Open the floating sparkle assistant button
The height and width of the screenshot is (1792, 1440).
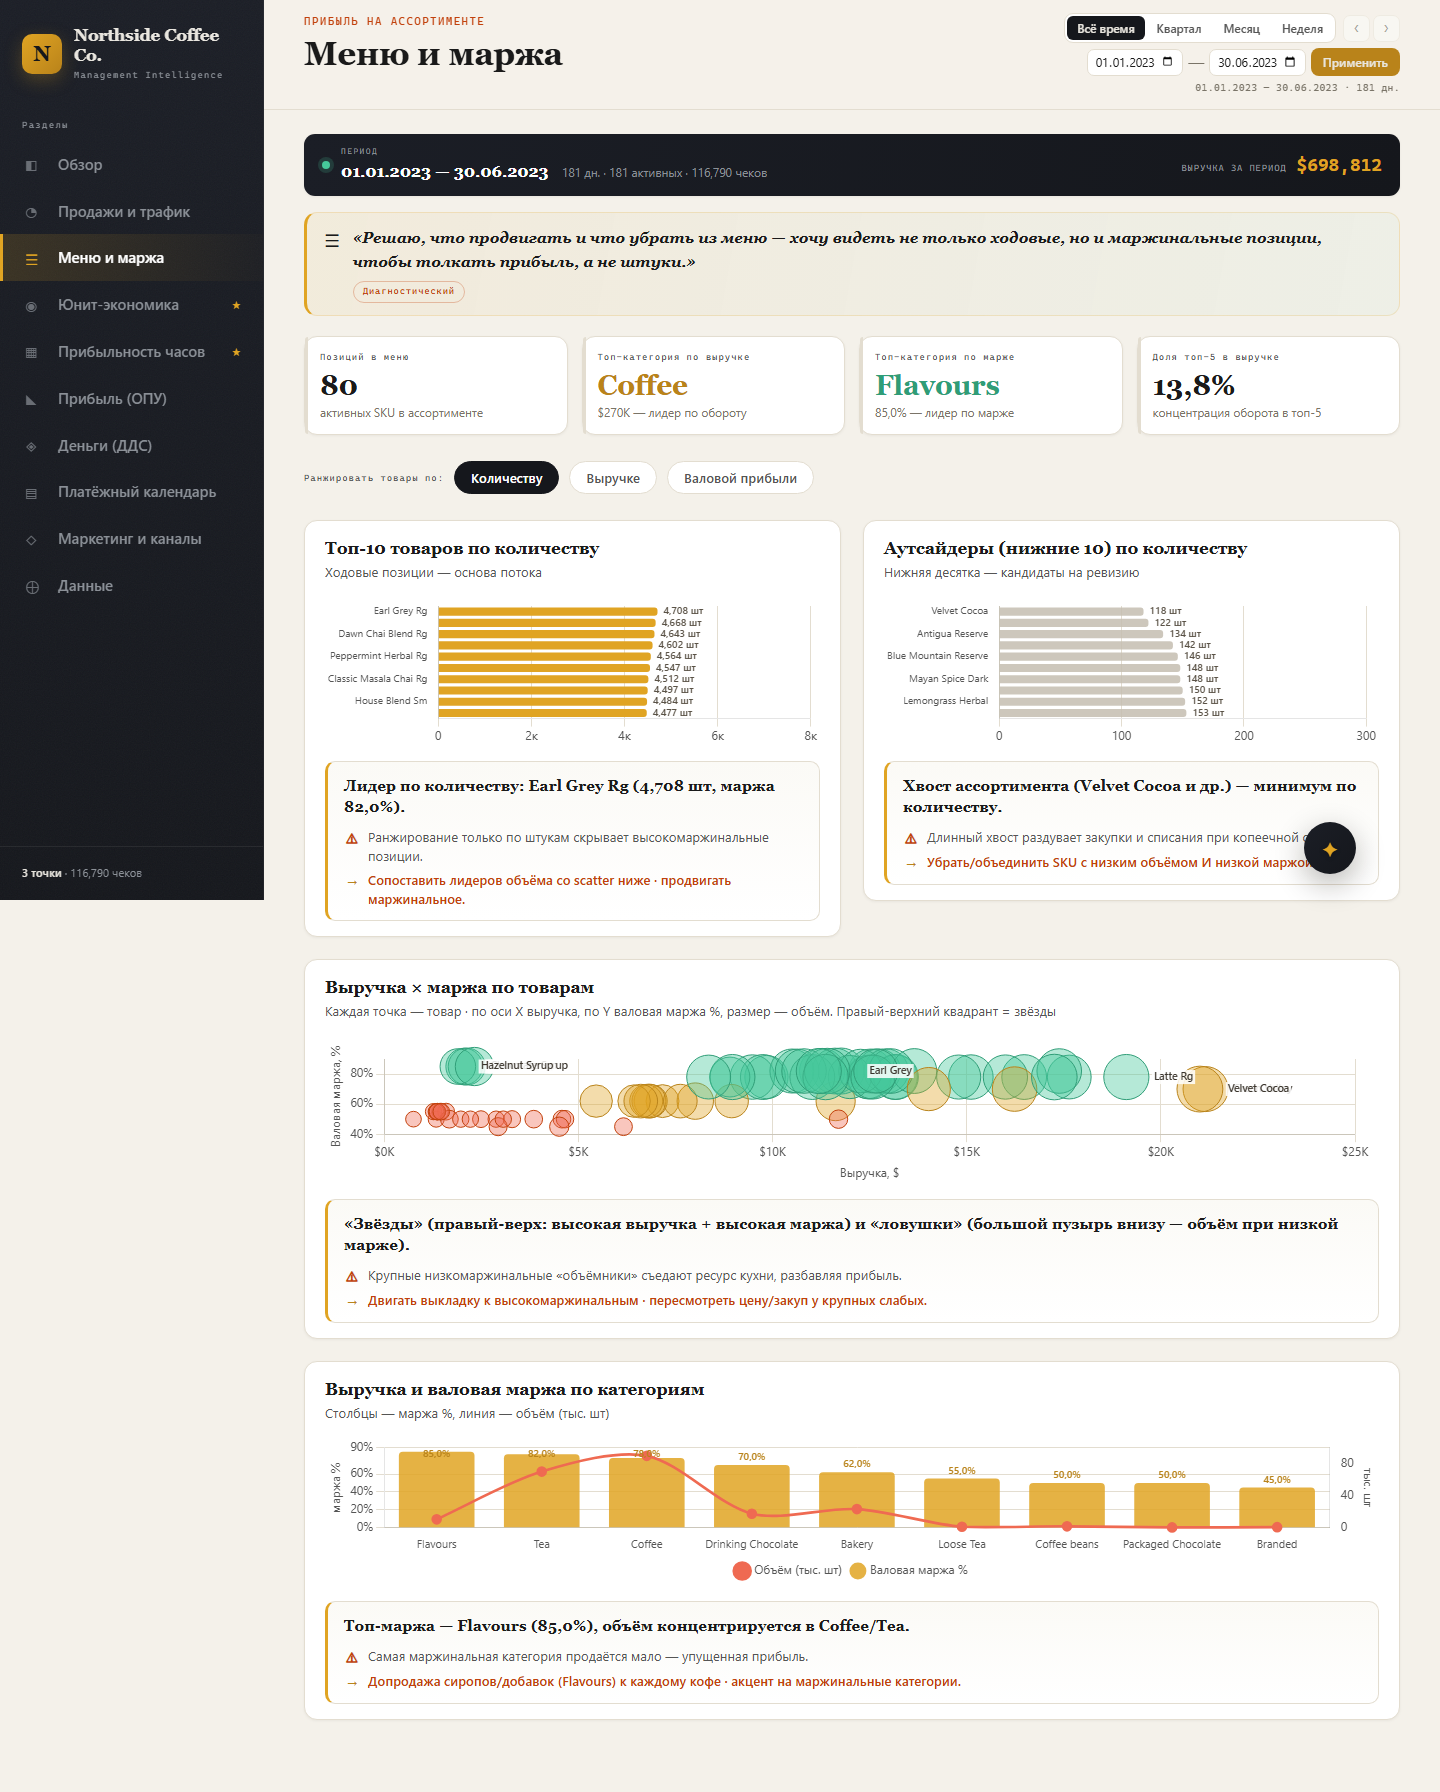point(1329,848)
